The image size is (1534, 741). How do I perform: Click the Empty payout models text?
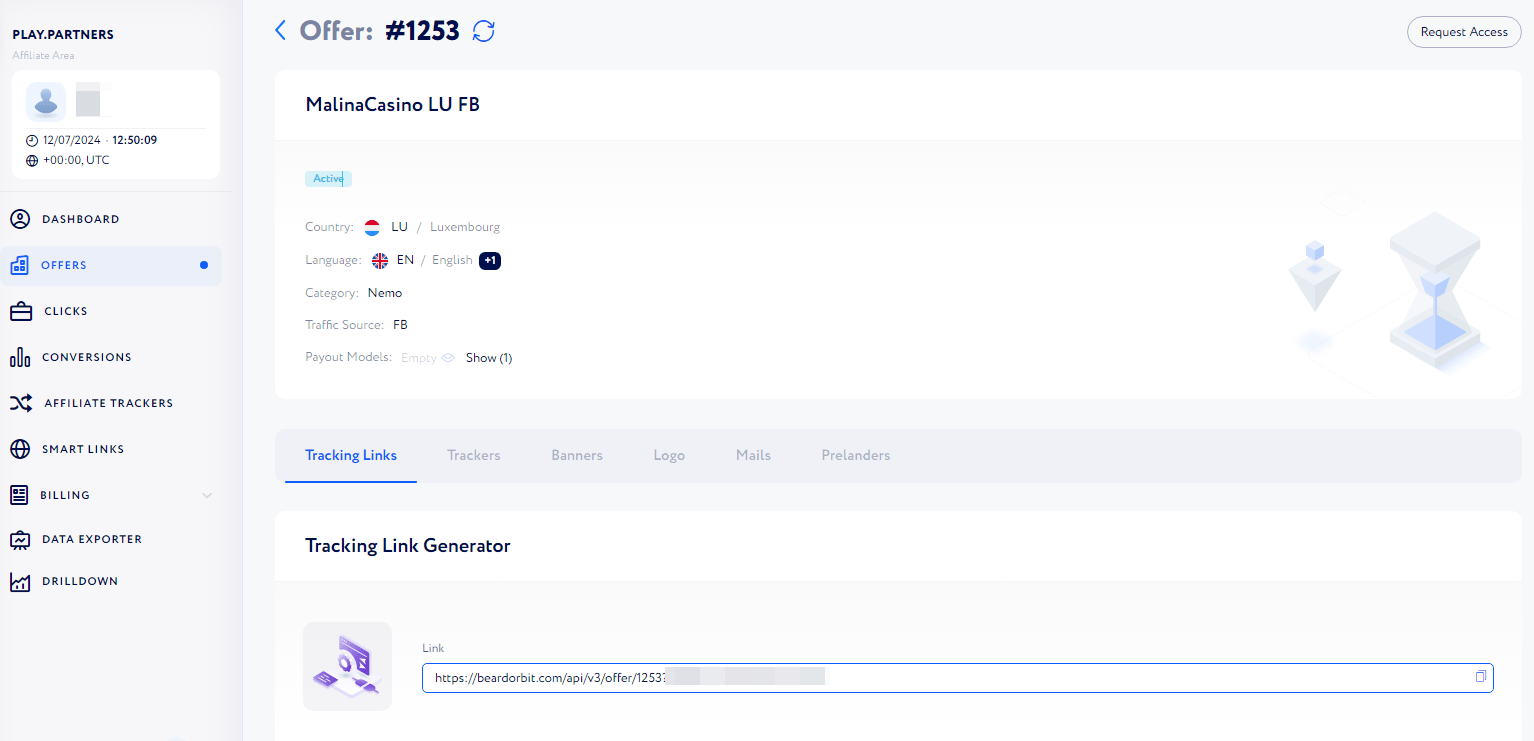418,358
